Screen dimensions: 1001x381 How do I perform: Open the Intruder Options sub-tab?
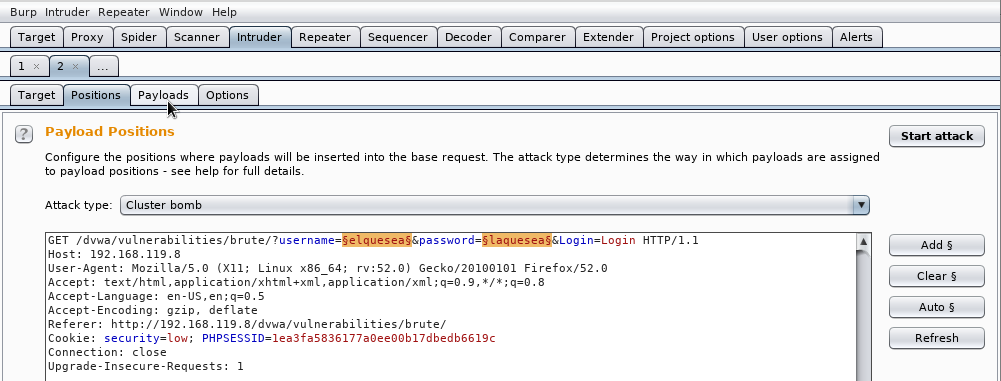click(x=227, y=95)
